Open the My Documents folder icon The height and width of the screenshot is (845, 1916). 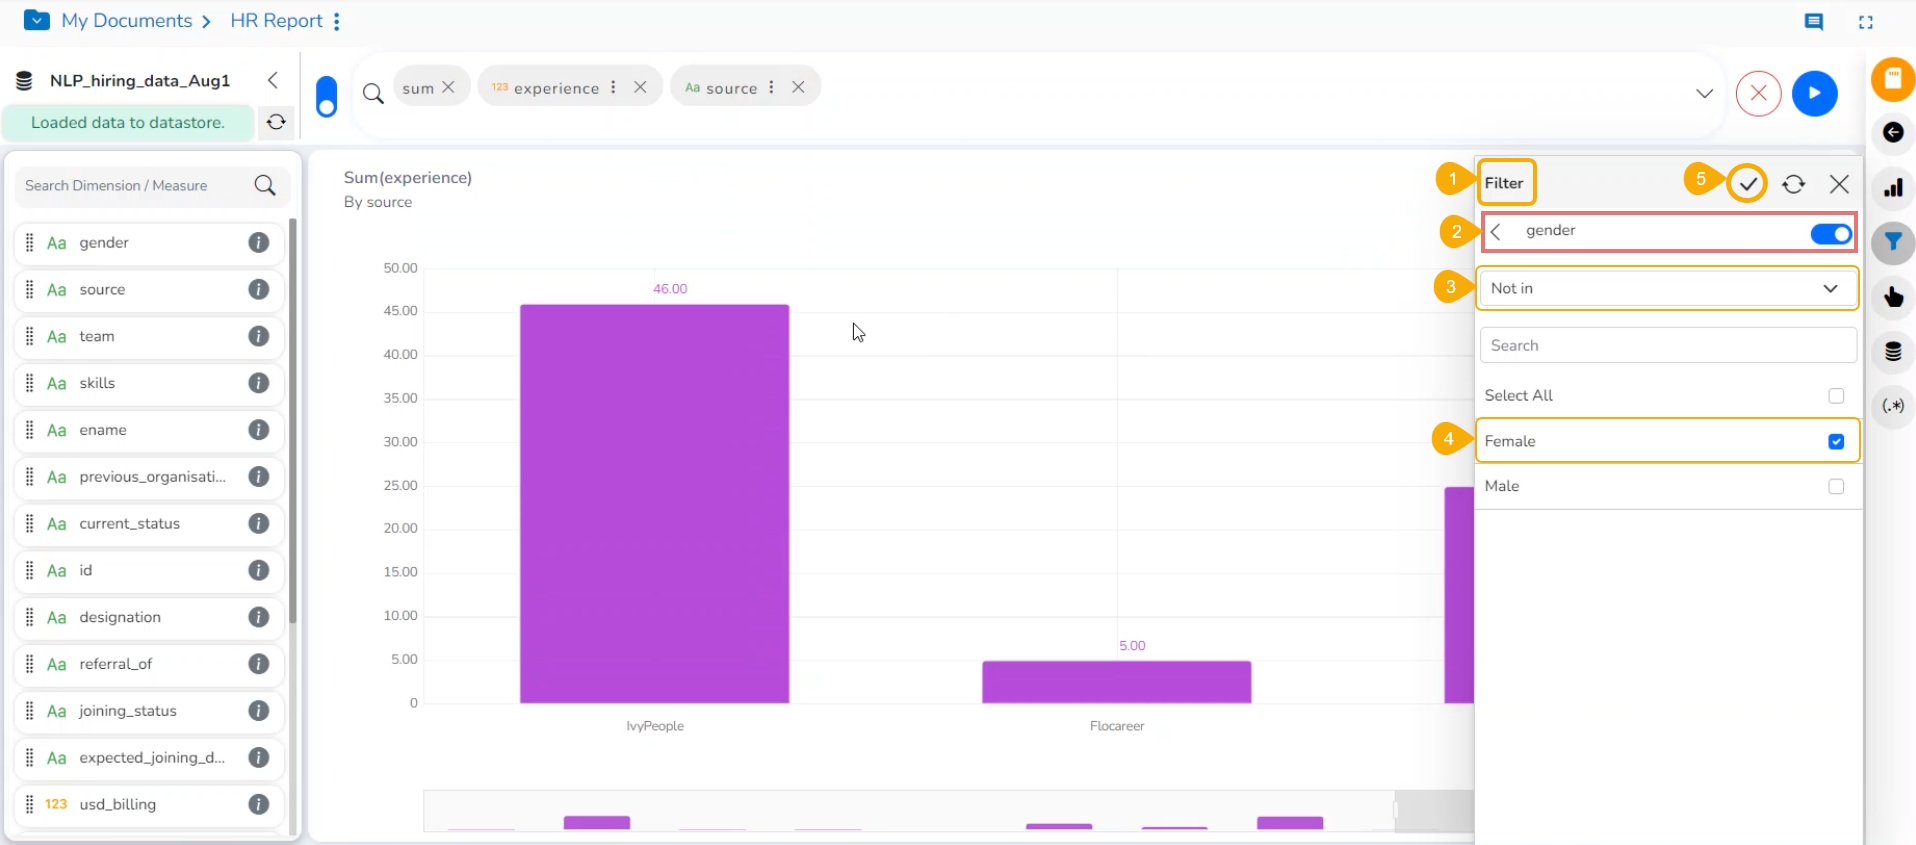click(x=36, y=20)
